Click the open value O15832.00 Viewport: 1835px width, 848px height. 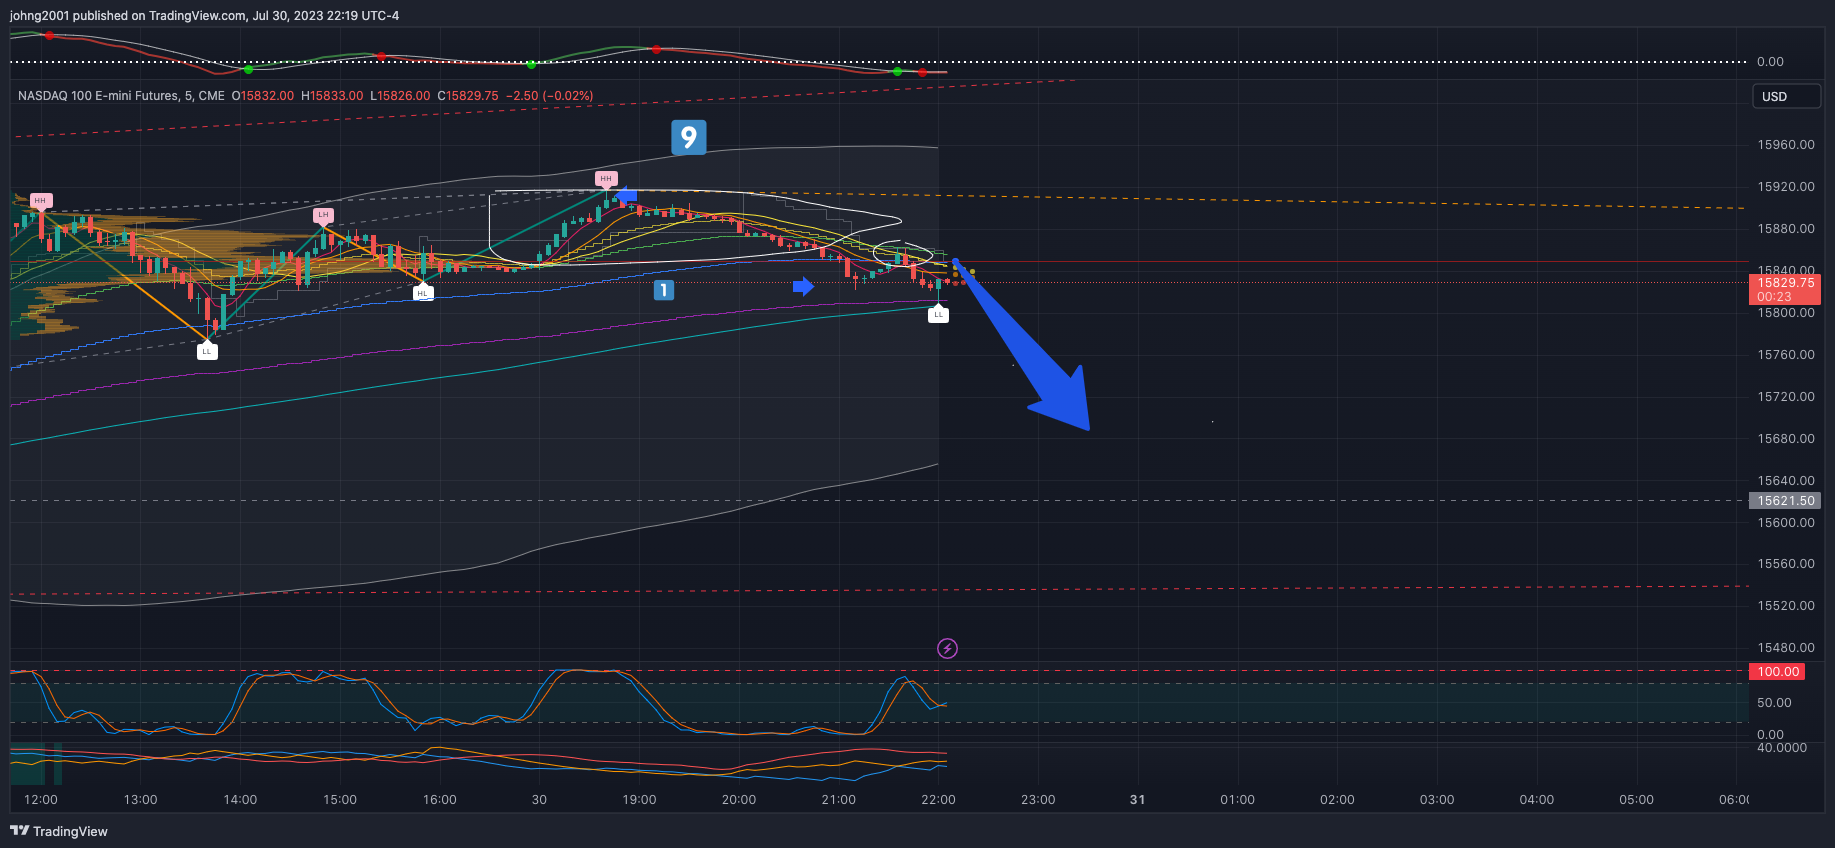click(263, 96)
